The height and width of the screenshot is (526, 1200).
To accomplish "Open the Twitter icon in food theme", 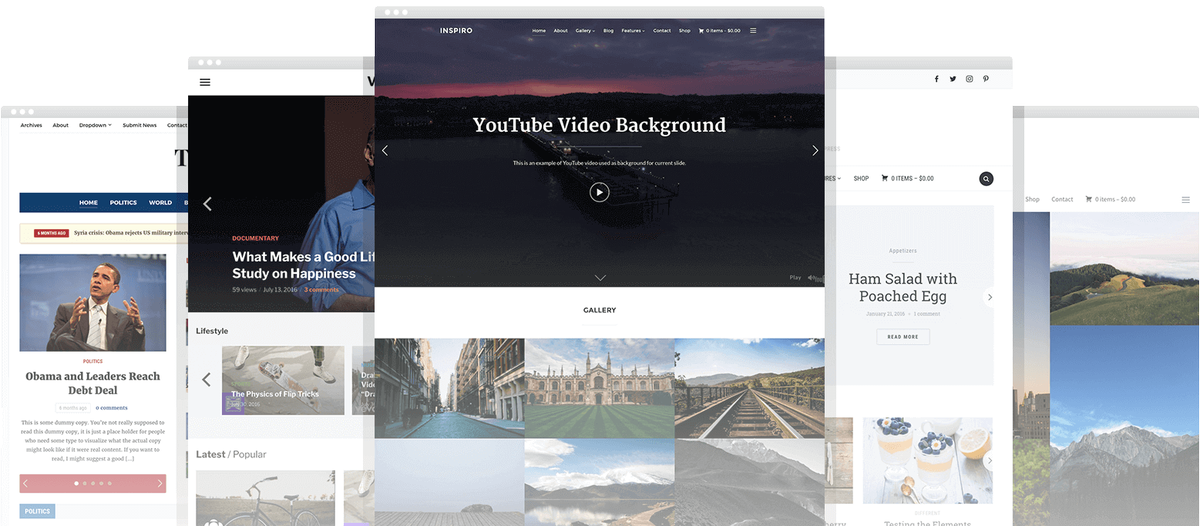I will (953, 78).
